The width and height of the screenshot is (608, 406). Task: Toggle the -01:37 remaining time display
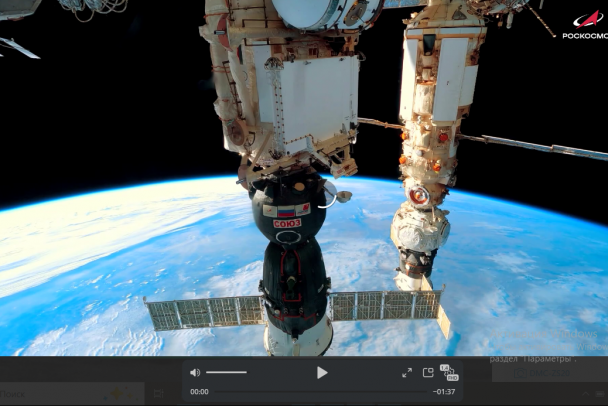(444, 392)
